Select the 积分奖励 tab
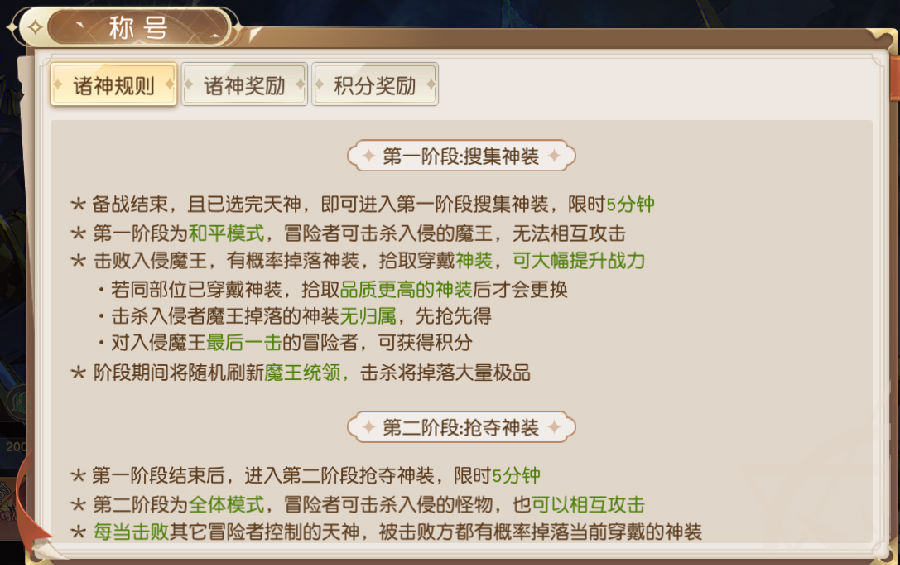 [x=374, y=85]
